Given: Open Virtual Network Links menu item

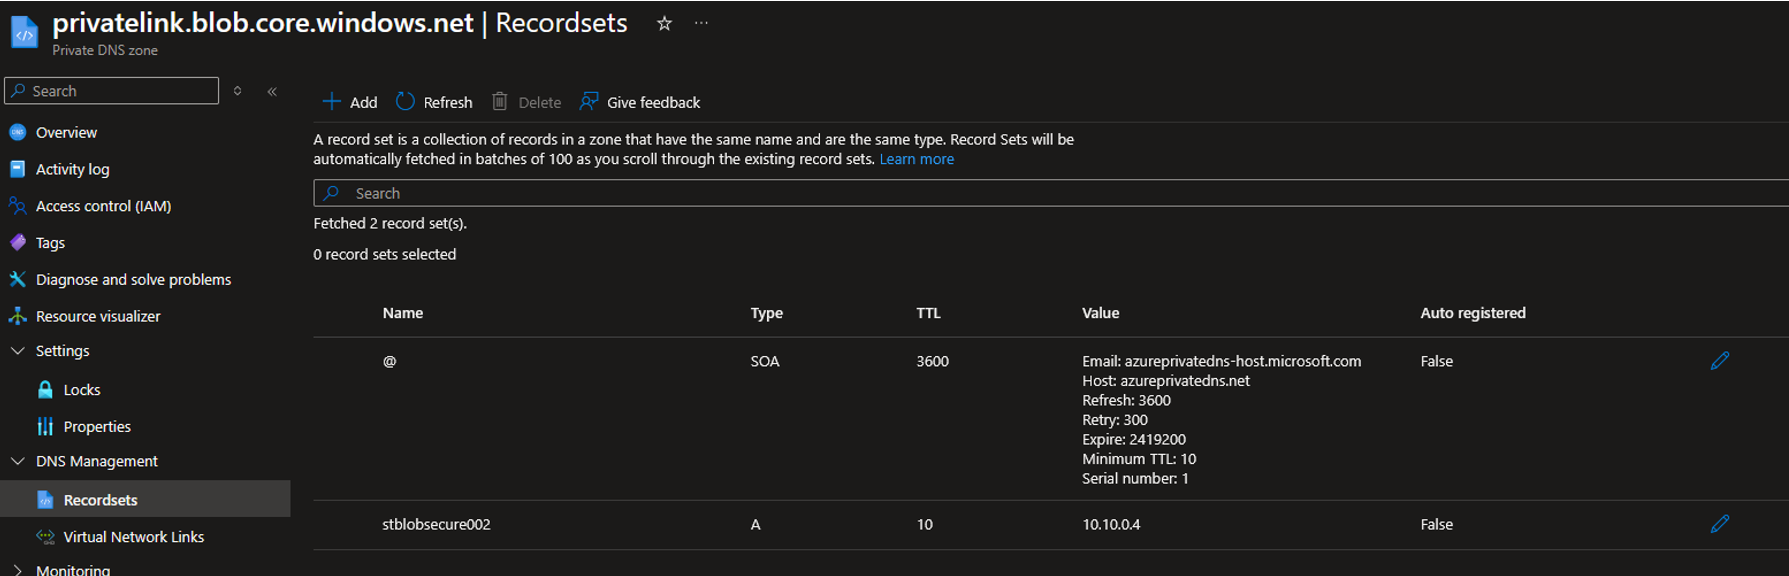Looking at the screenshot, I should (133, 537).
